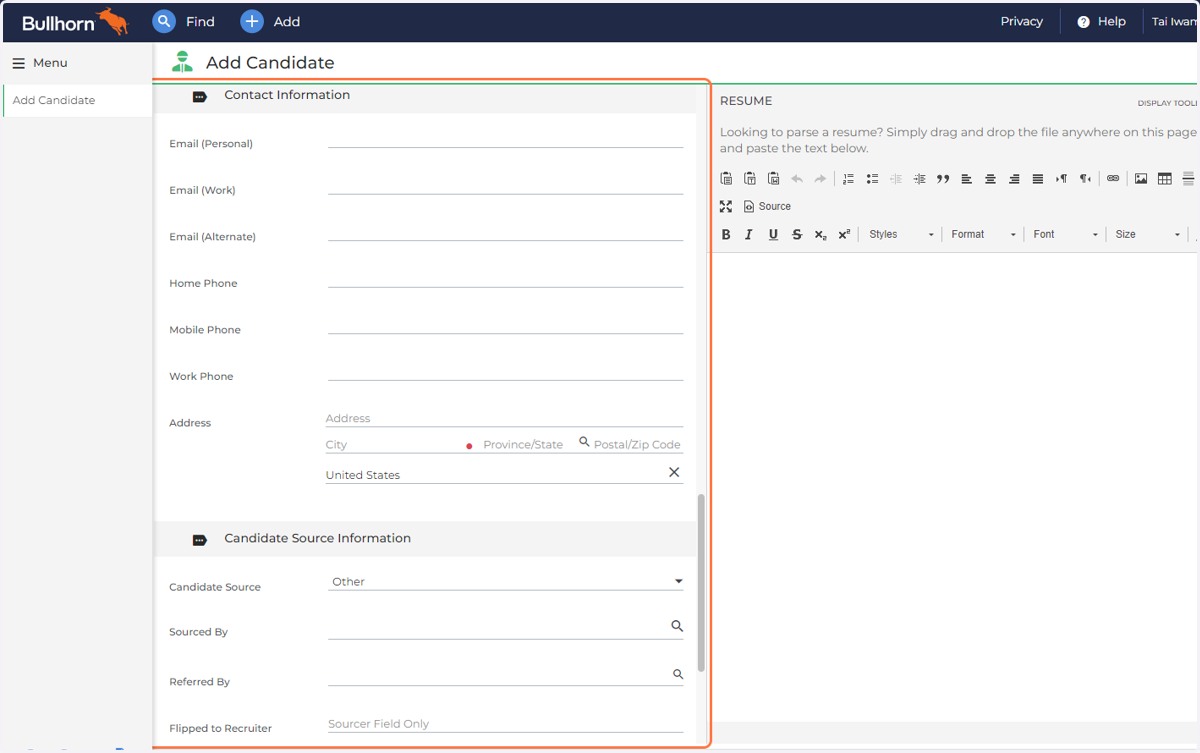Image resolution: width=1200 pixels, height=753 pixels.
Task: Click the Sourced By search icon
Action: point(677,626)
